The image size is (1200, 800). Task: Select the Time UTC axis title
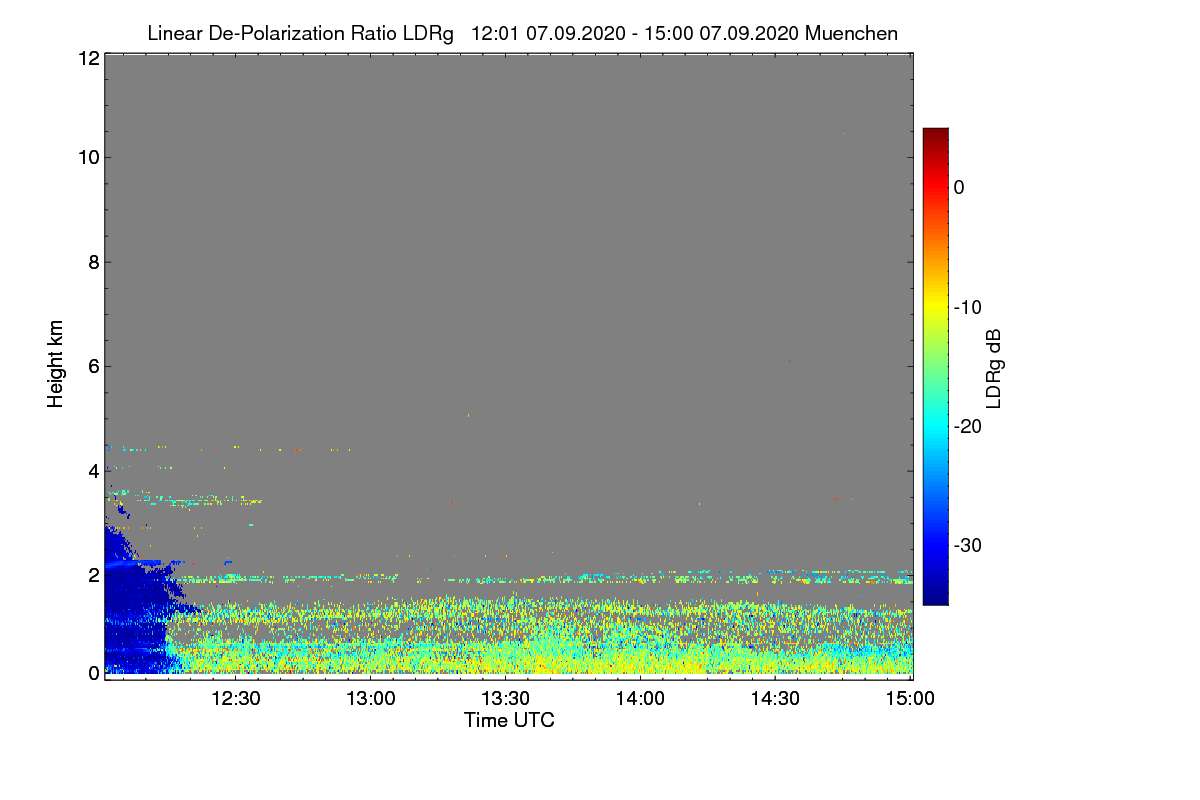click(509, 720)
